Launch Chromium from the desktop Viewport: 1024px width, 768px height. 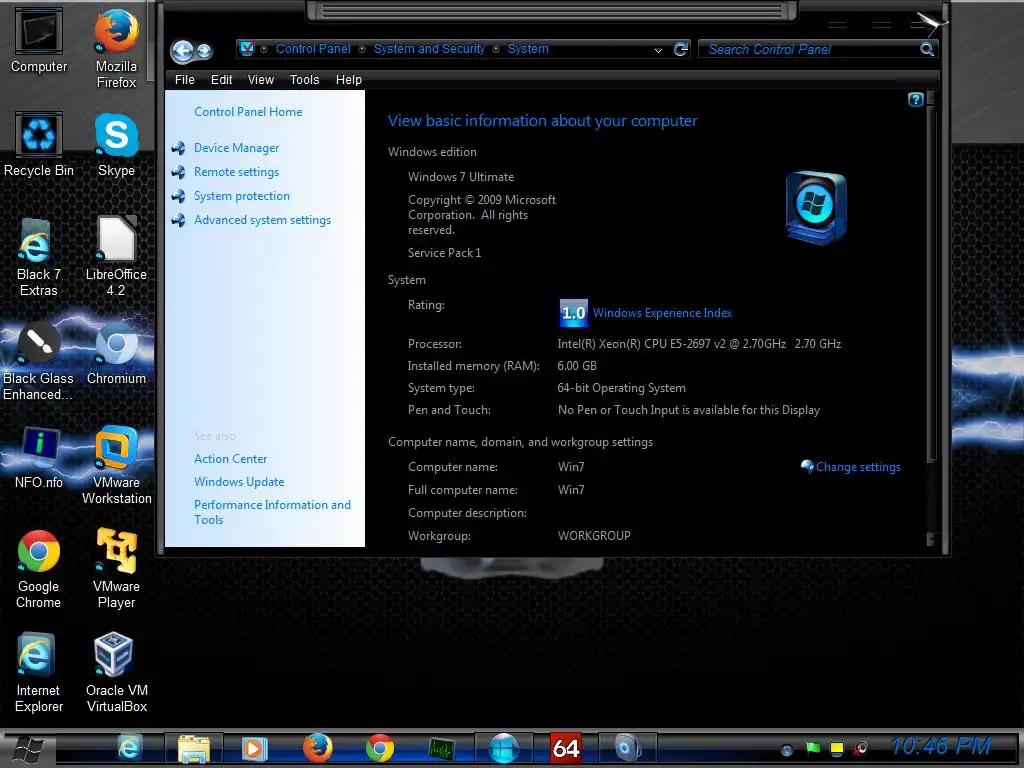click(116, 353)
